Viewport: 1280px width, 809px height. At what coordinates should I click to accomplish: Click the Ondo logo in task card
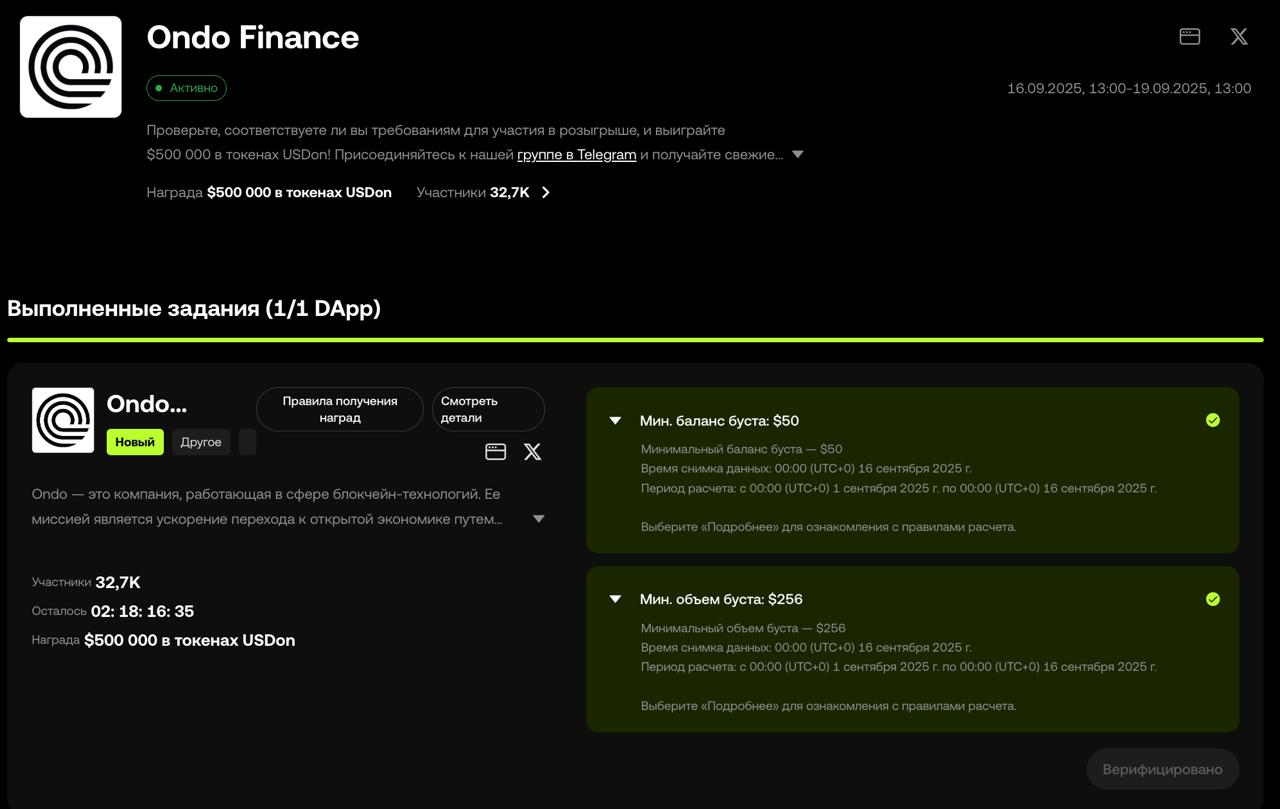point(63,420)
